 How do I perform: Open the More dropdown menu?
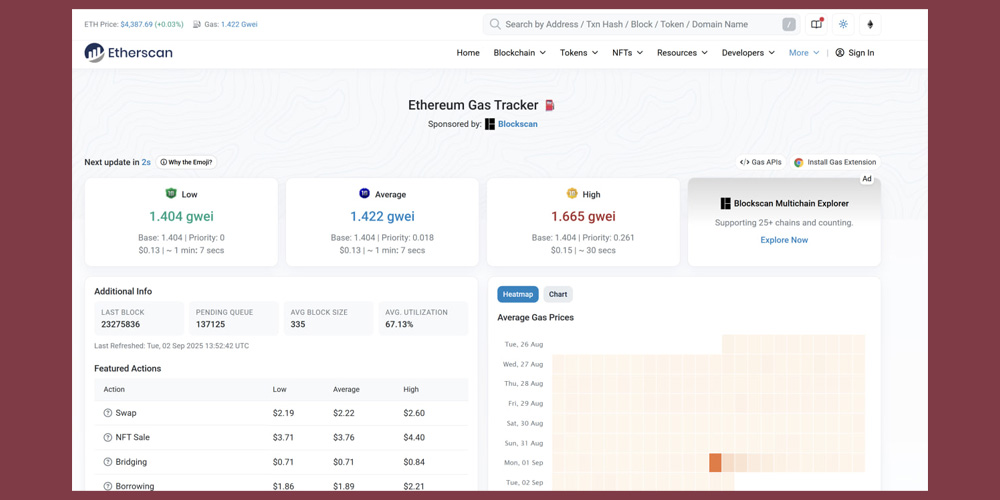tap(803, 53)
